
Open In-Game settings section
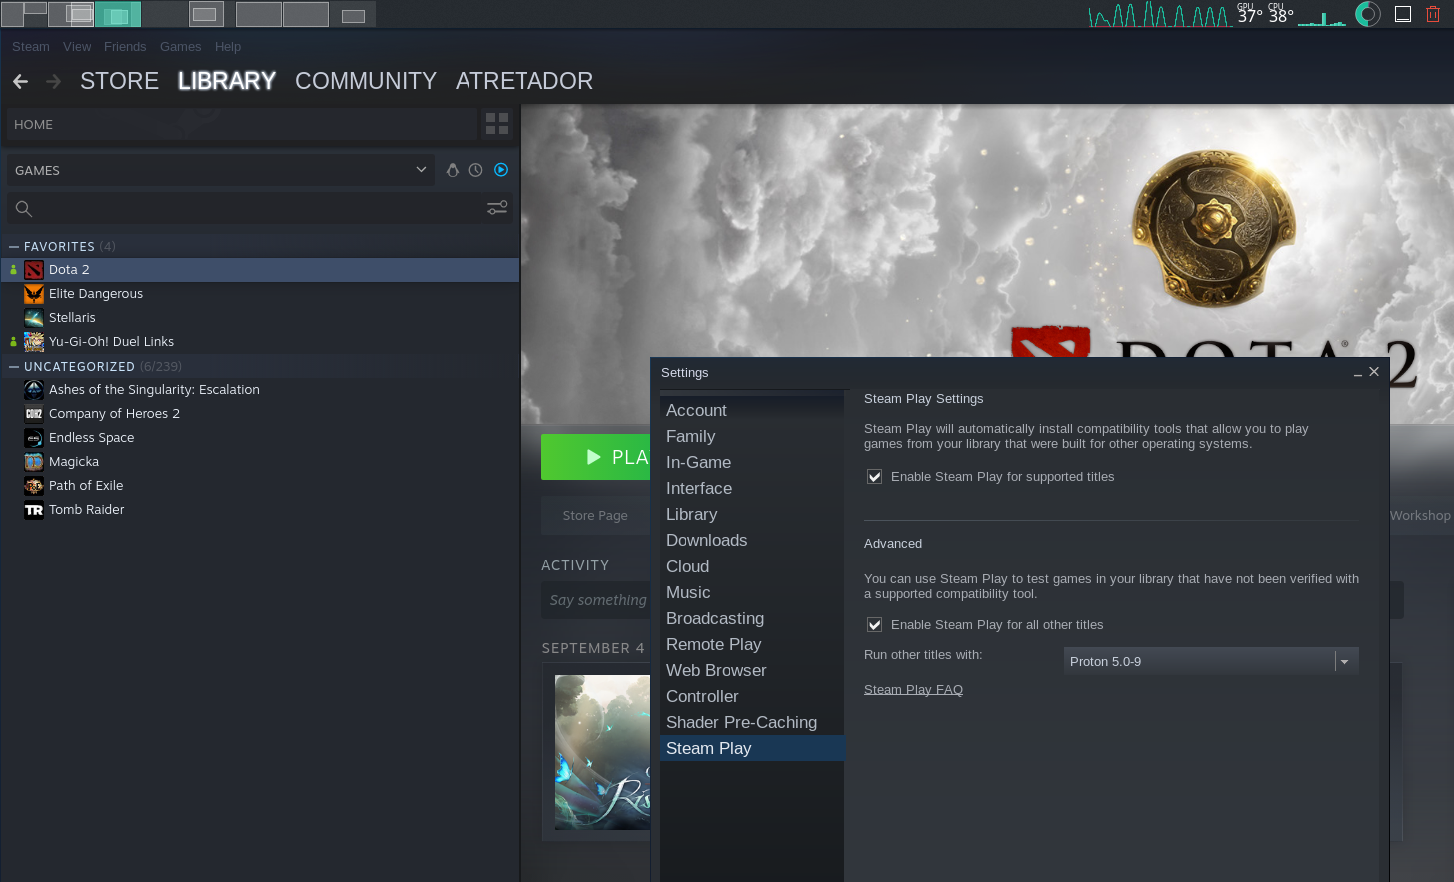(752, 462)
